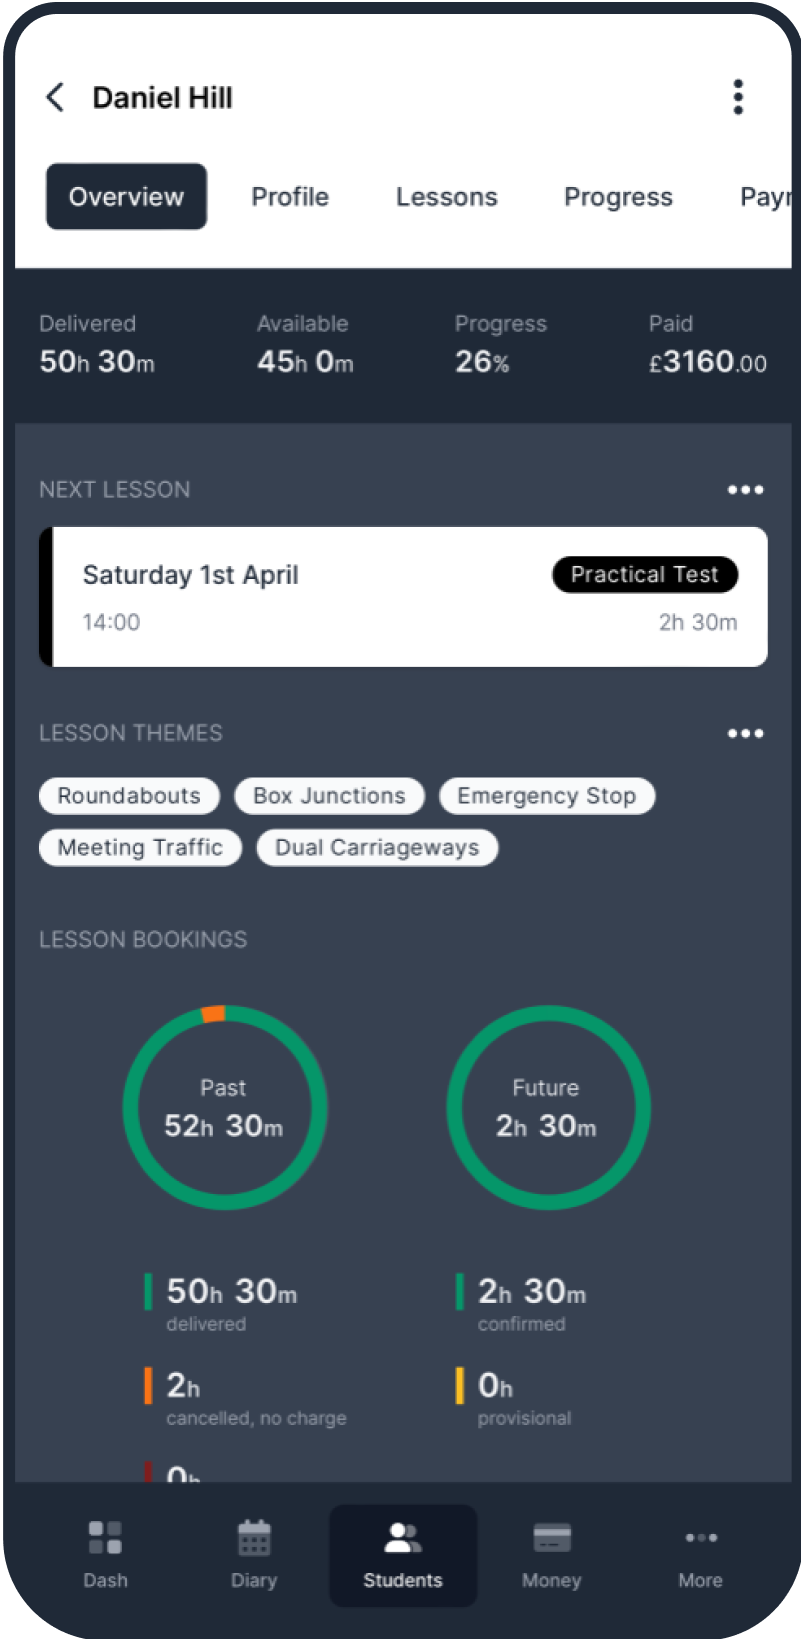801x1639 pixels.
Task: Open the Lessons tab
Action: point(446,197)
